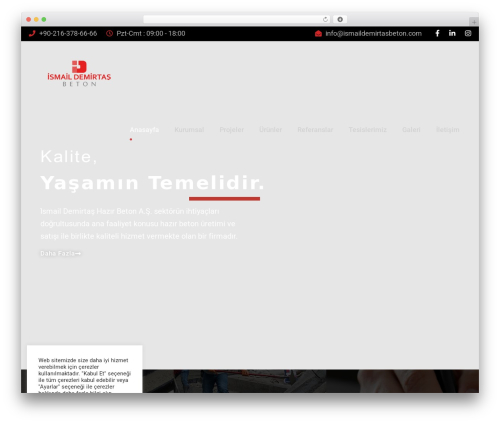Open the Galeri menu item

(411, 130)
